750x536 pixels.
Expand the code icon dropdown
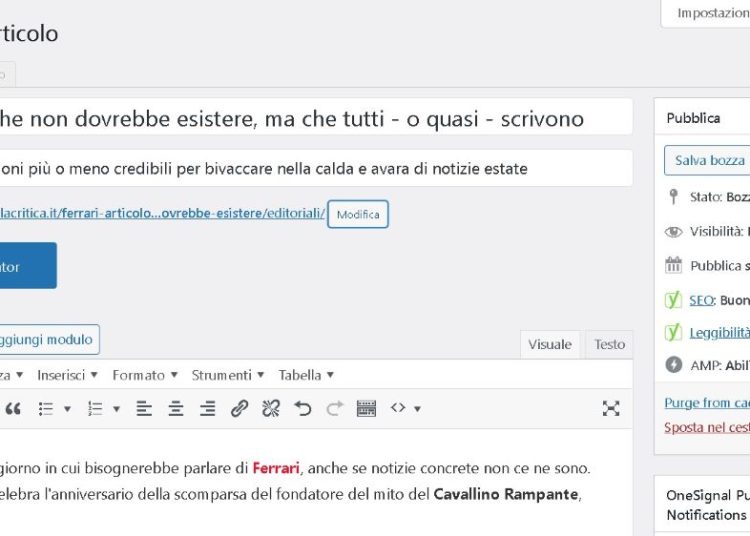(x=416, y=408)
